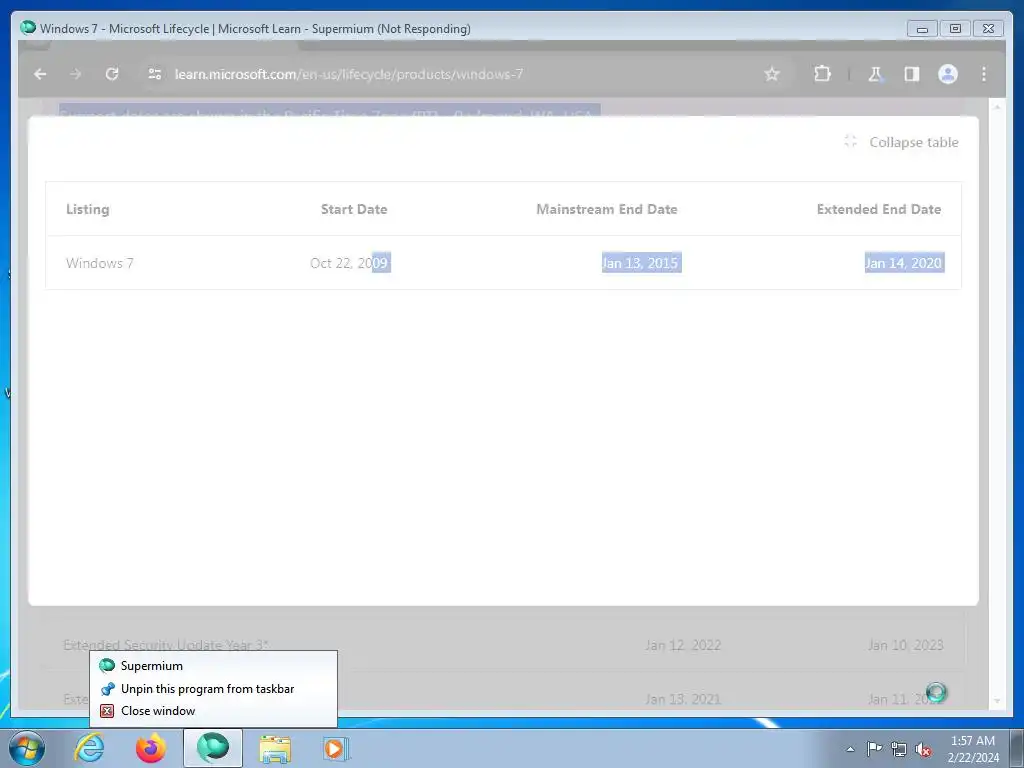This screenshot has width=1024, height=768.
Task: Click the Extended End Date header
Action: [x=879, y=209]
